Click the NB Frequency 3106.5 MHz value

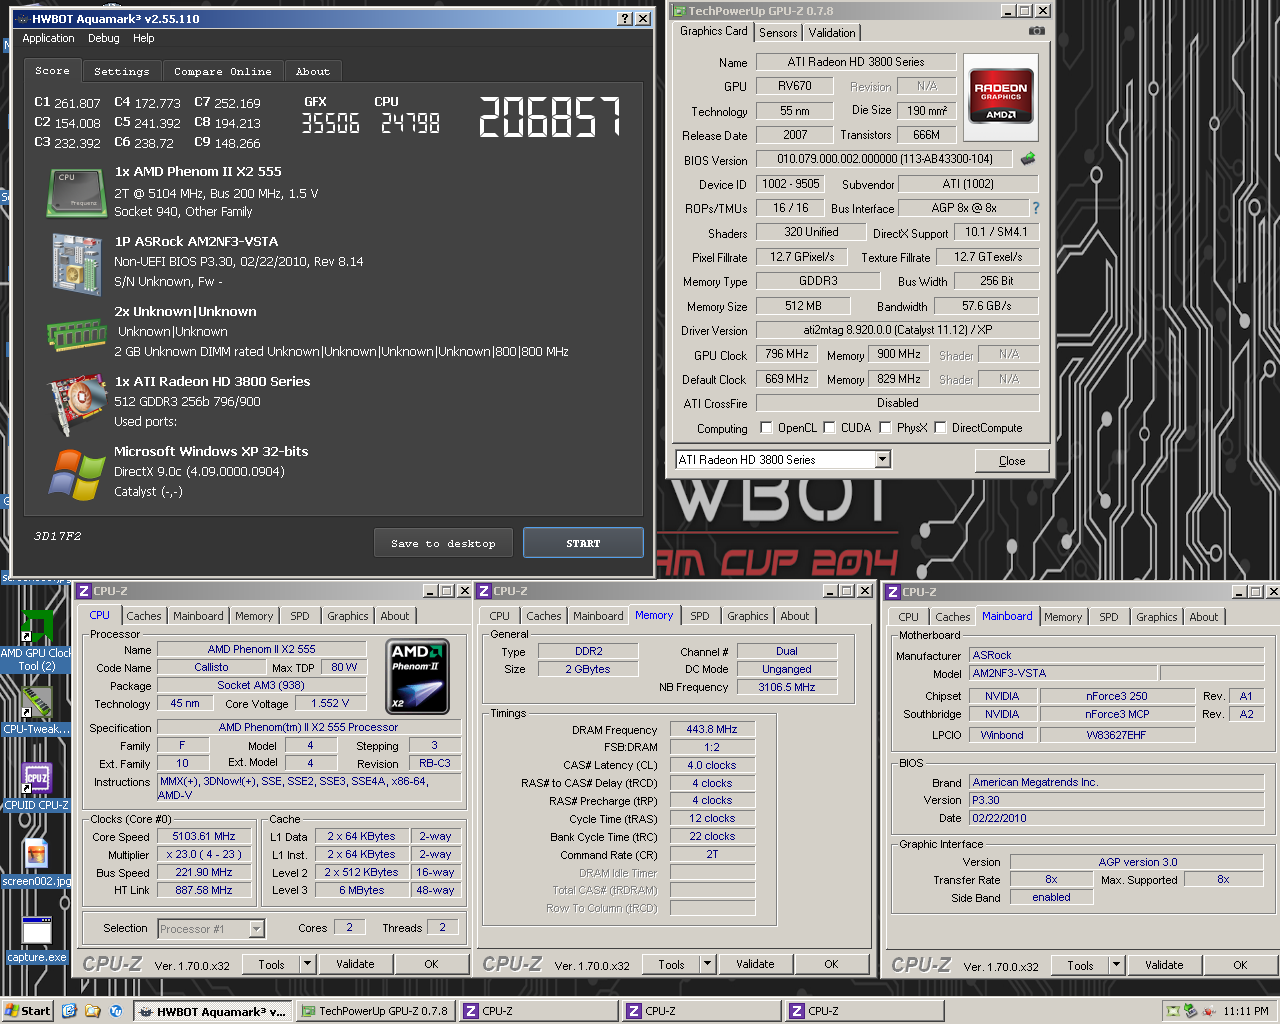point(787,688)
